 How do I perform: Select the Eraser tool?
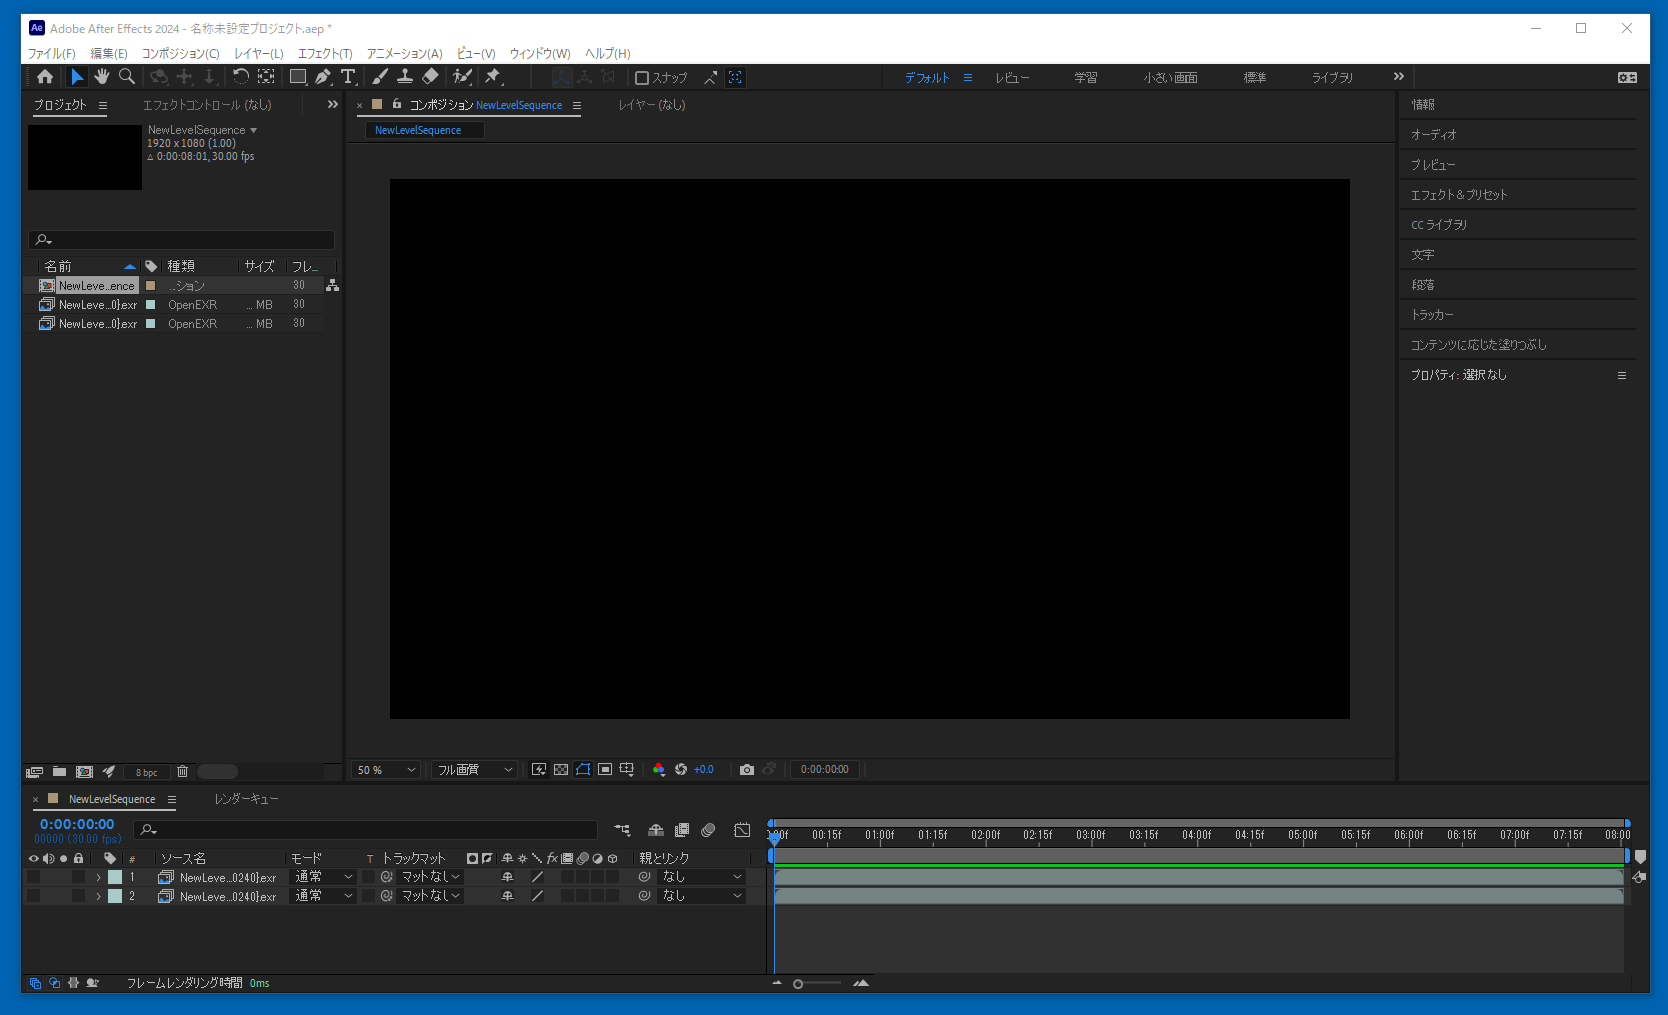(x=430, y=77)
